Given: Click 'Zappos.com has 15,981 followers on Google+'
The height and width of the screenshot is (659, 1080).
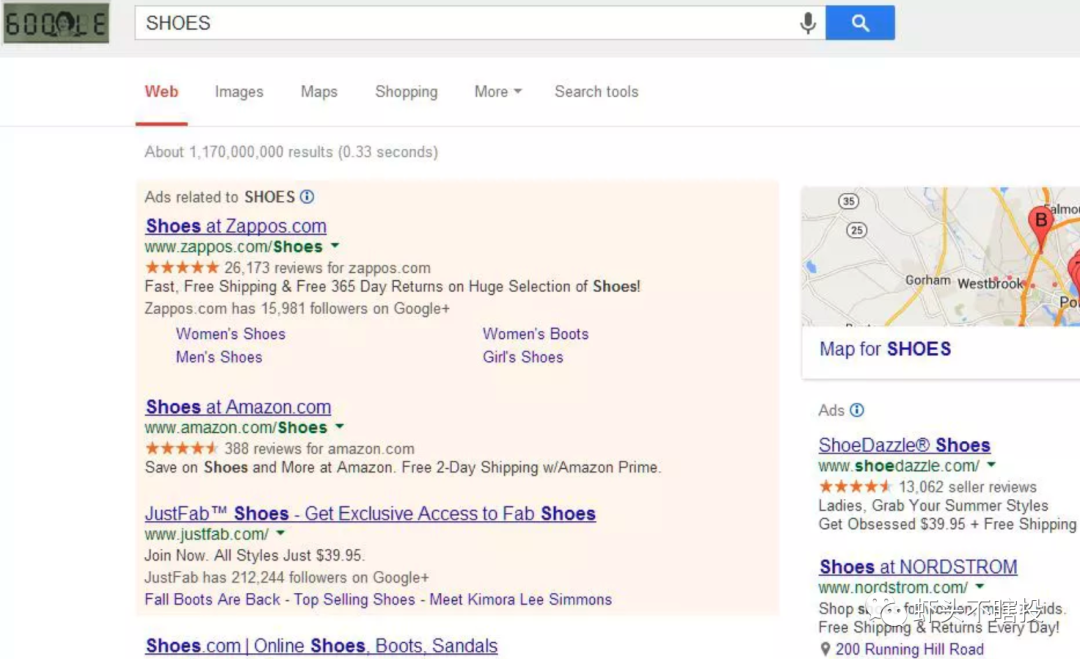Looking at the screenshot, I should [x=297, y=308].
